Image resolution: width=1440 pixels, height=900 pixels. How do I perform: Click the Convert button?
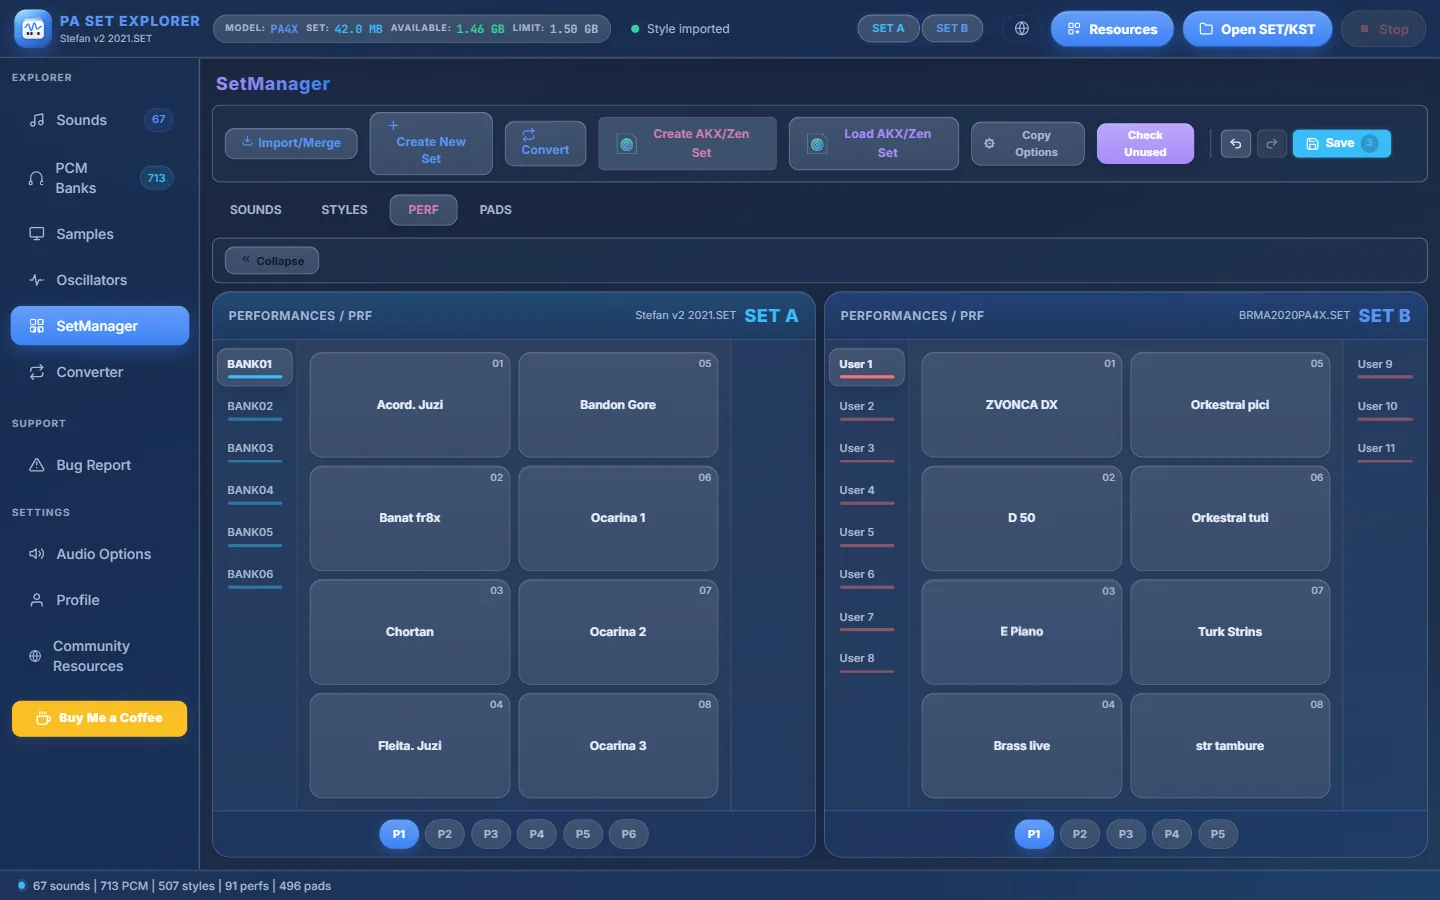tap(545, 144)
